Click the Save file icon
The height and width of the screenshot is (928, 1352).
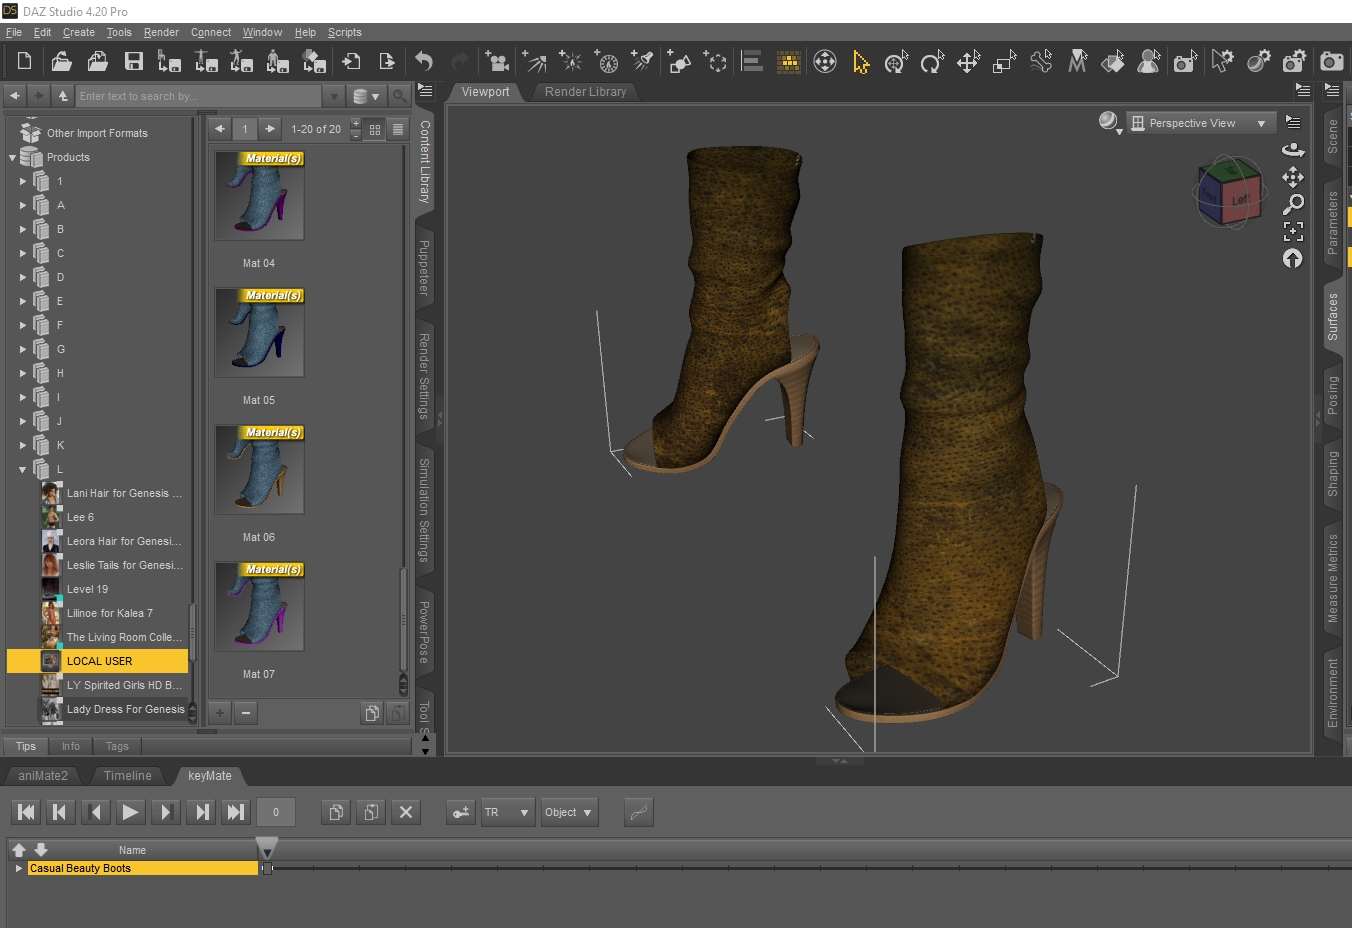[x=133, y=62]
